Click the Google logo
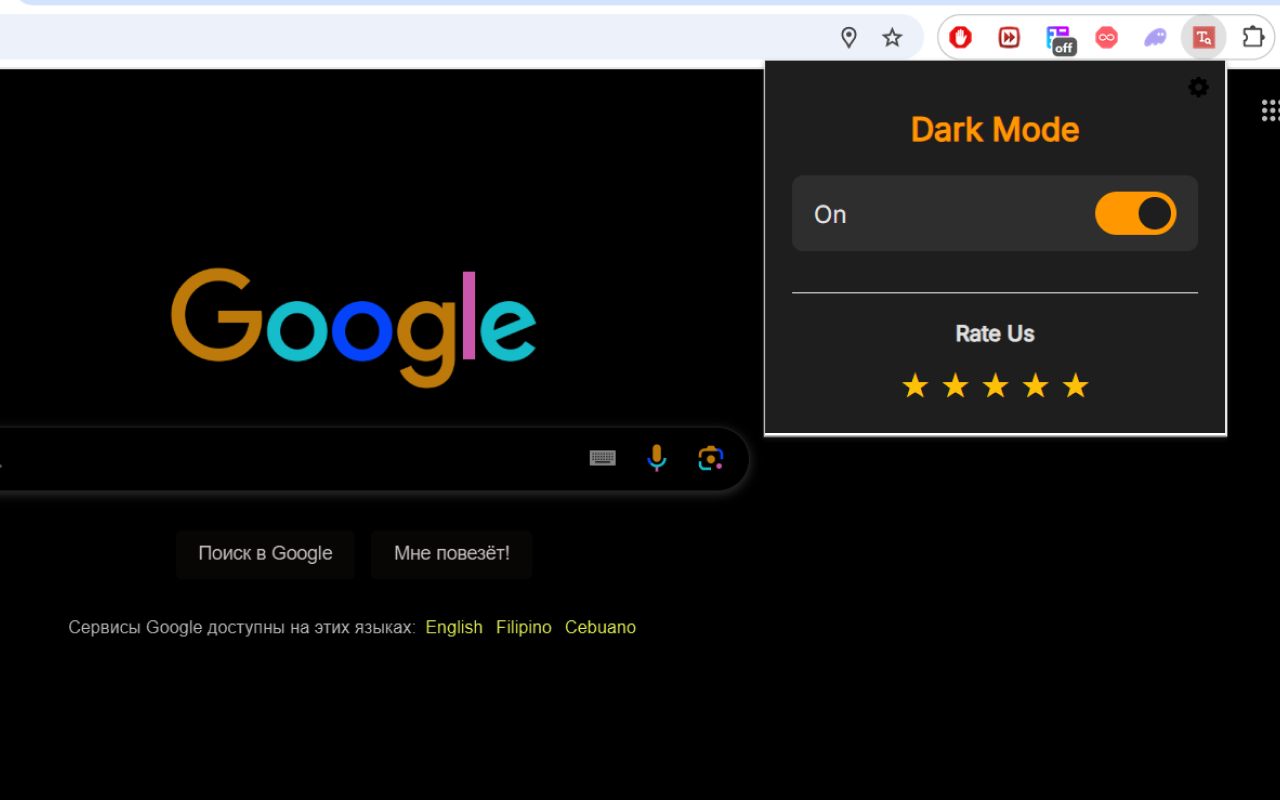Image resolution: width=1280 pixels, height=800 pixels. pyautogui.click(x=354, y=327)
